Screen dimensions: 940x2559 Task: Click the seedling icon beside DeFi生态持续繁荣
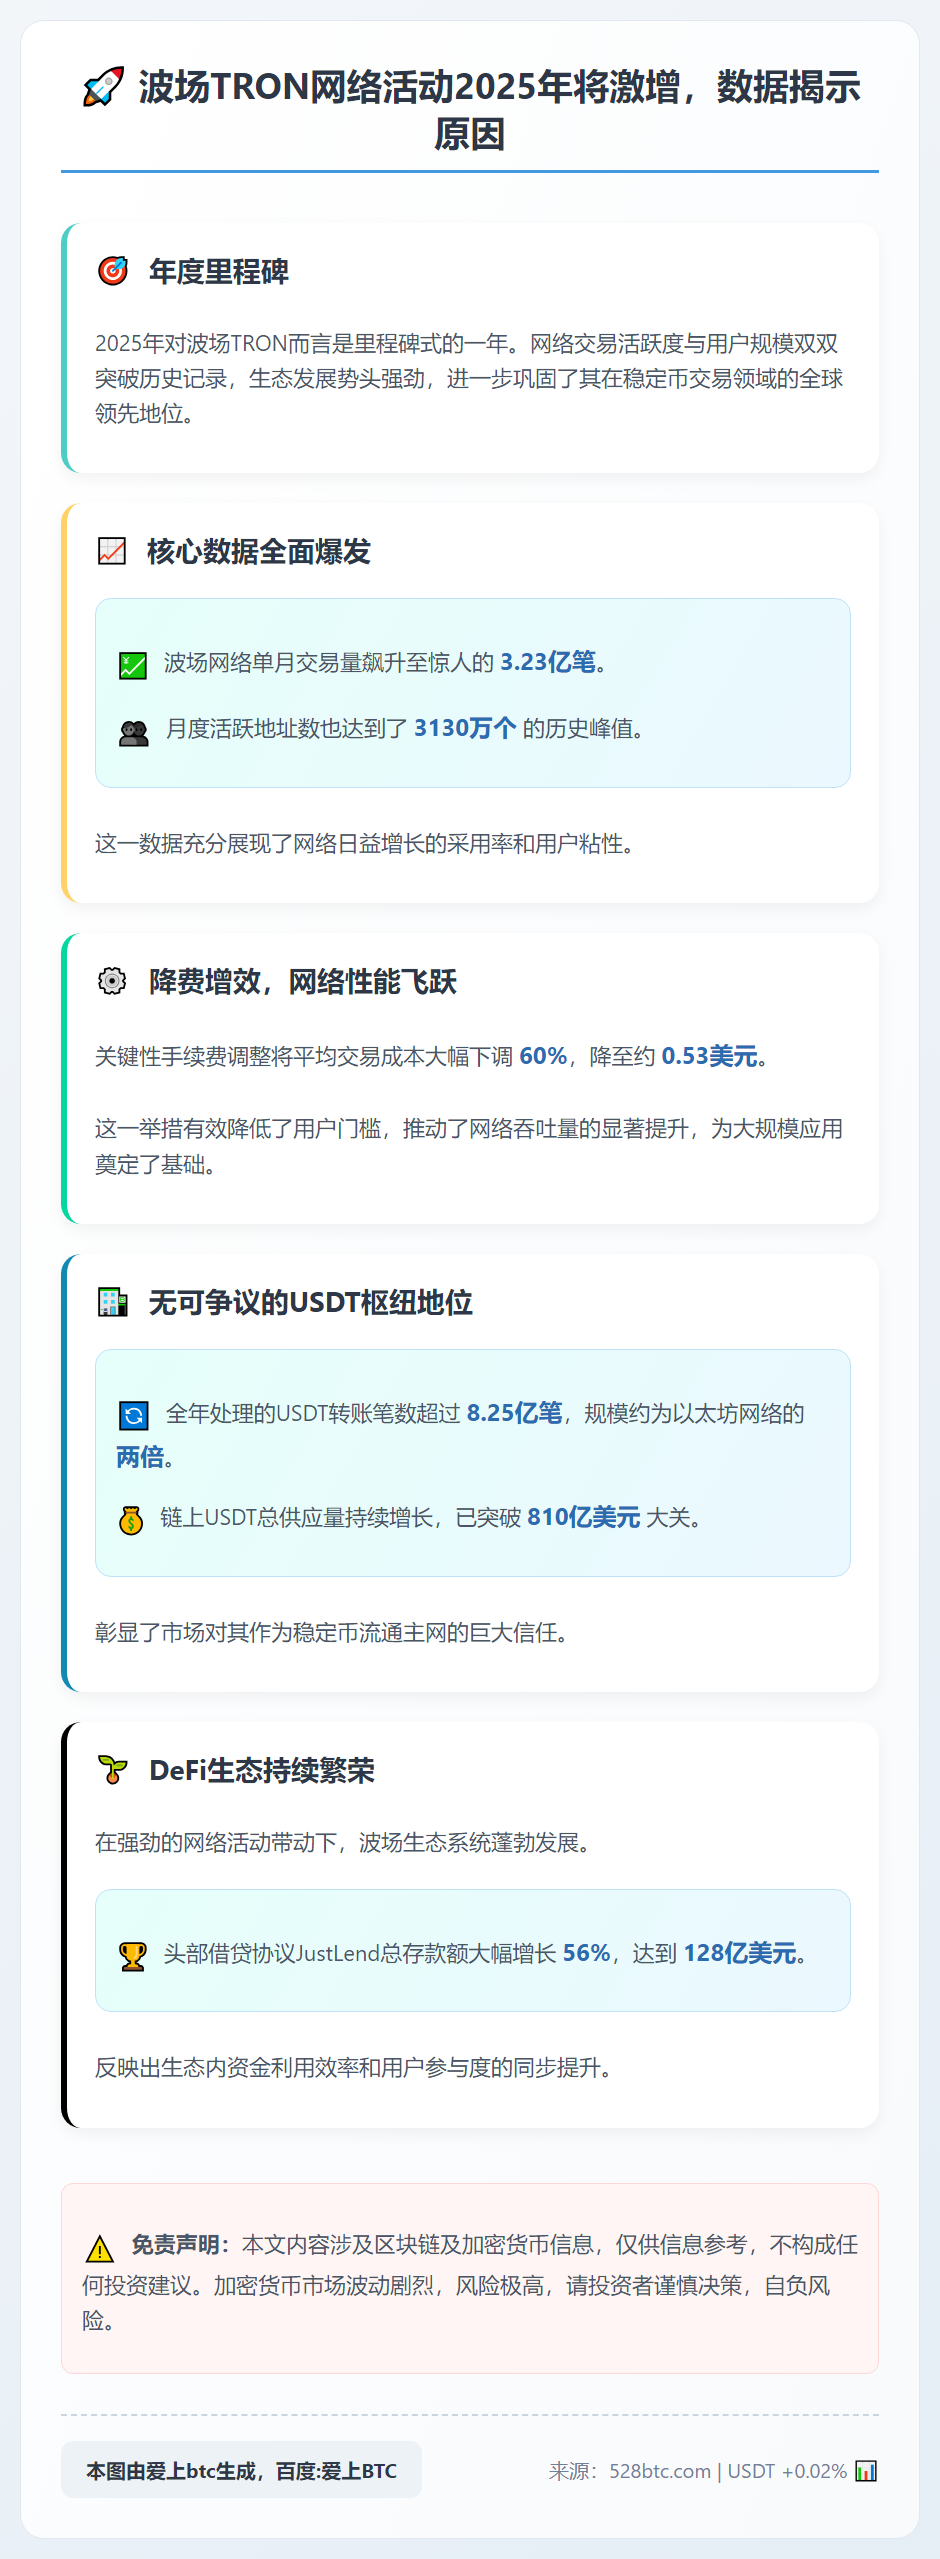click(x=113, y=1770)
